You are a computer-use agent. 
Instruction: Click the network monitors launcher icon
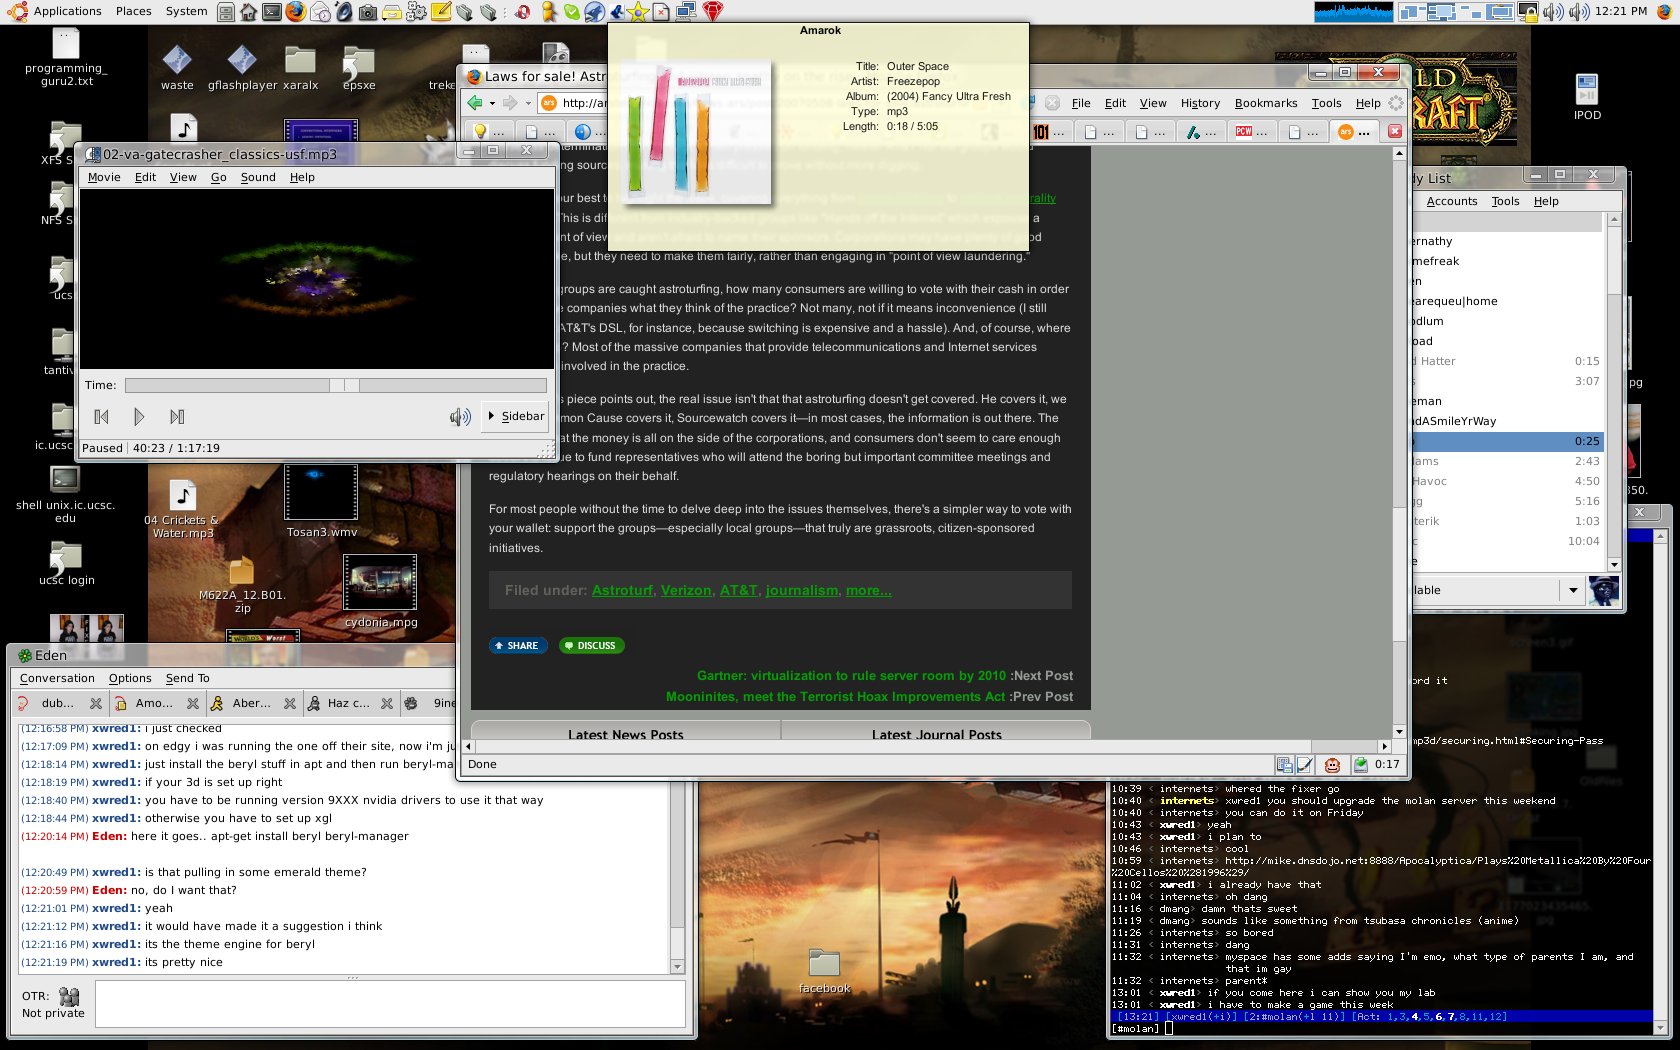pos(686,12)
